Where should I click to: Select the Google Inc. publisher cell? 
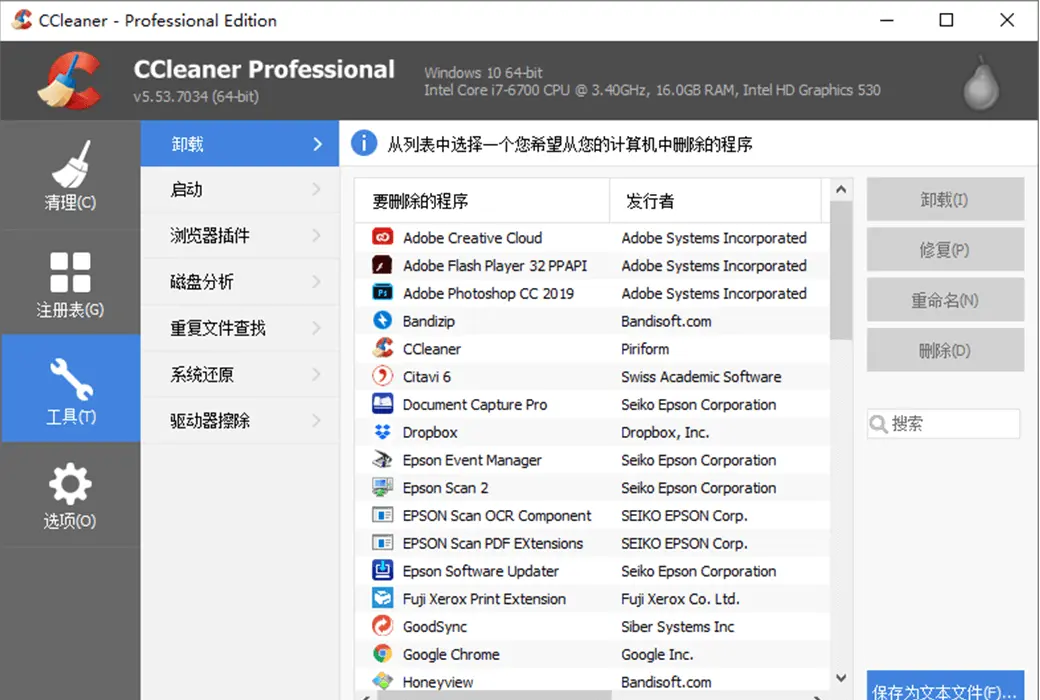click(657, 655)
